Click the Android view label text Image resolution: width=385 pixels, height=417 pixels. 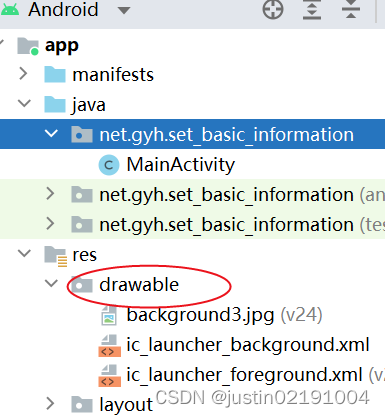[x=63, y=9]
